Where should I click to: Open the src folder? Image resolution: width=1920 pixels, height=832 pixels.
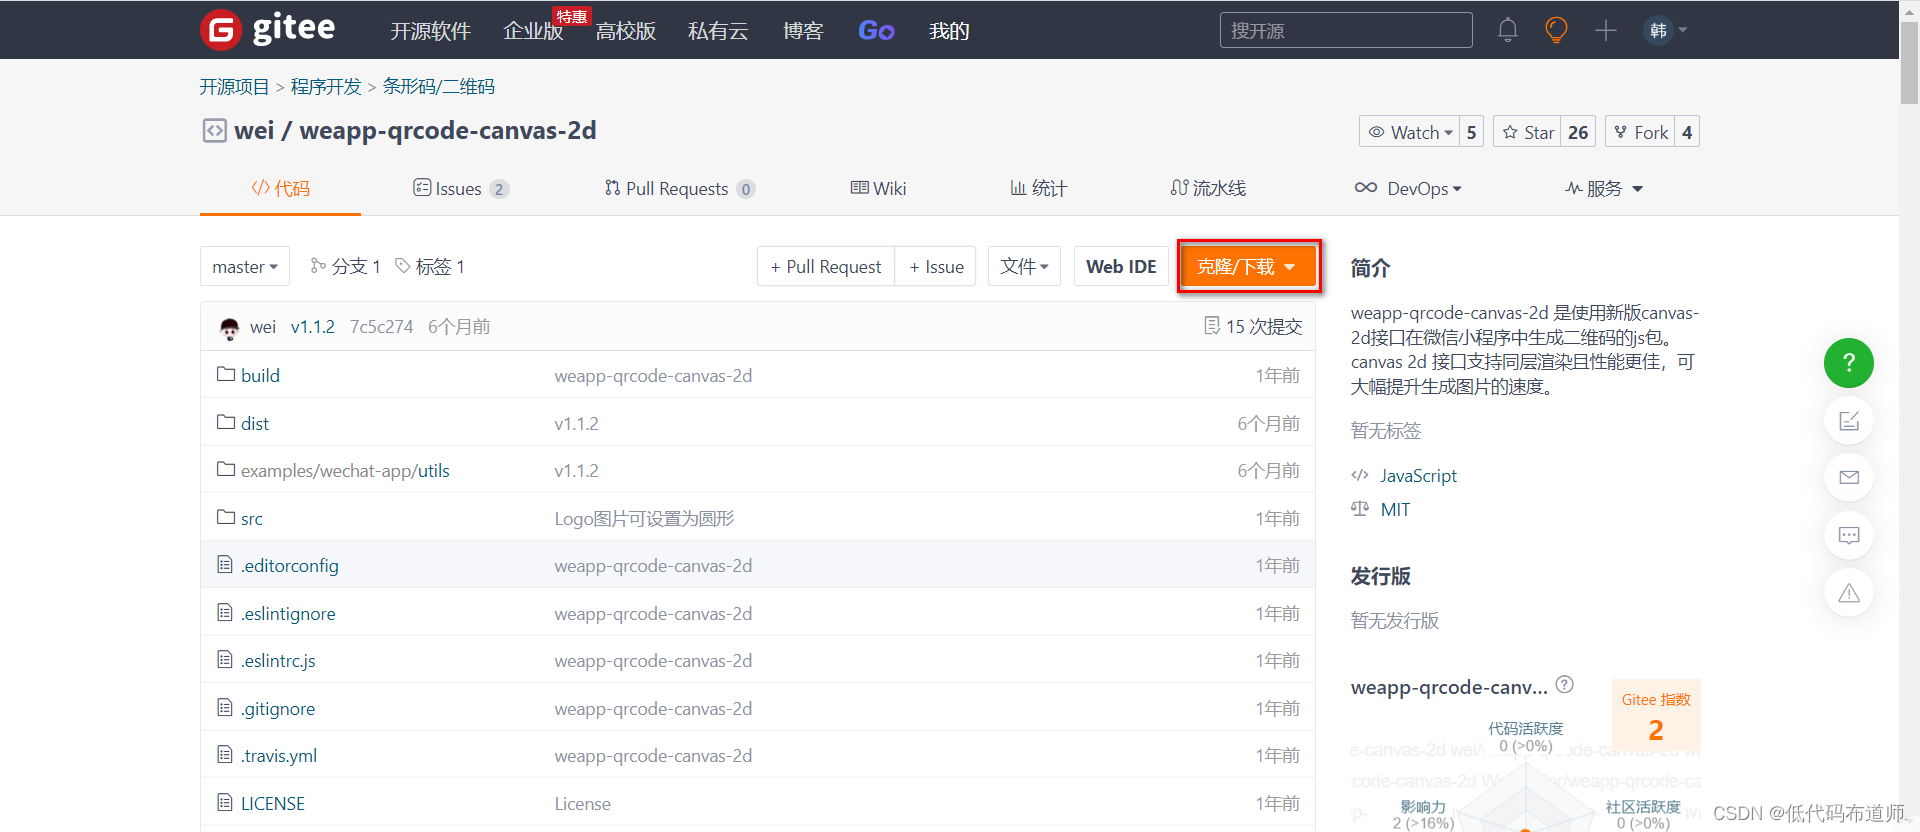(x=252, y=518)
